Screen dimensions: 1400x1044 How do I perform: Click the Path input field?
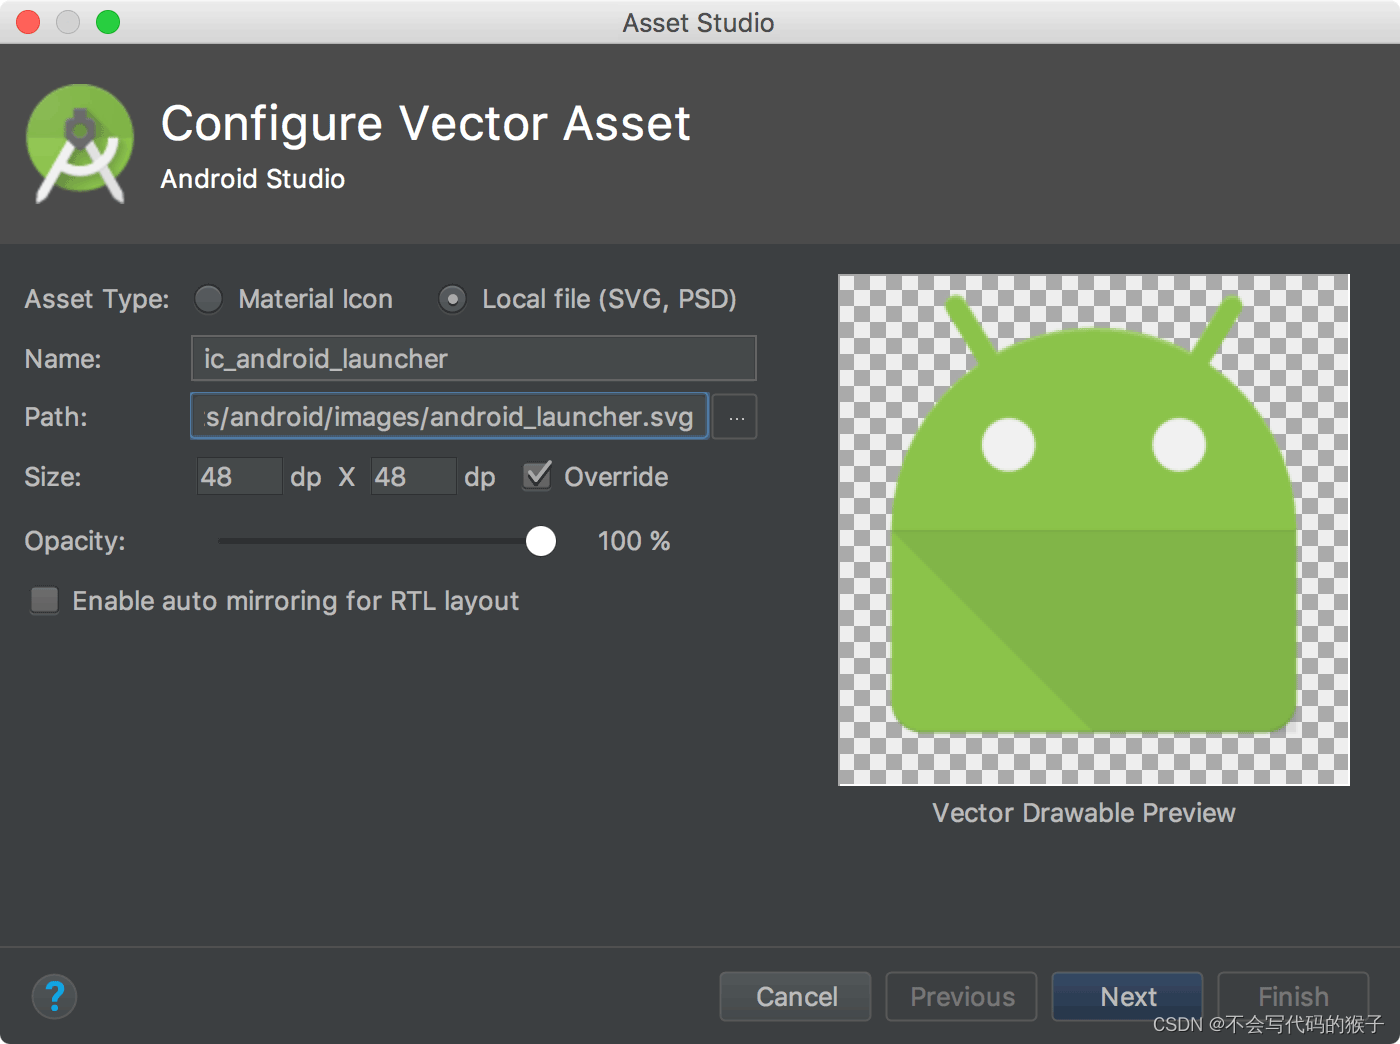coord(449,416)
